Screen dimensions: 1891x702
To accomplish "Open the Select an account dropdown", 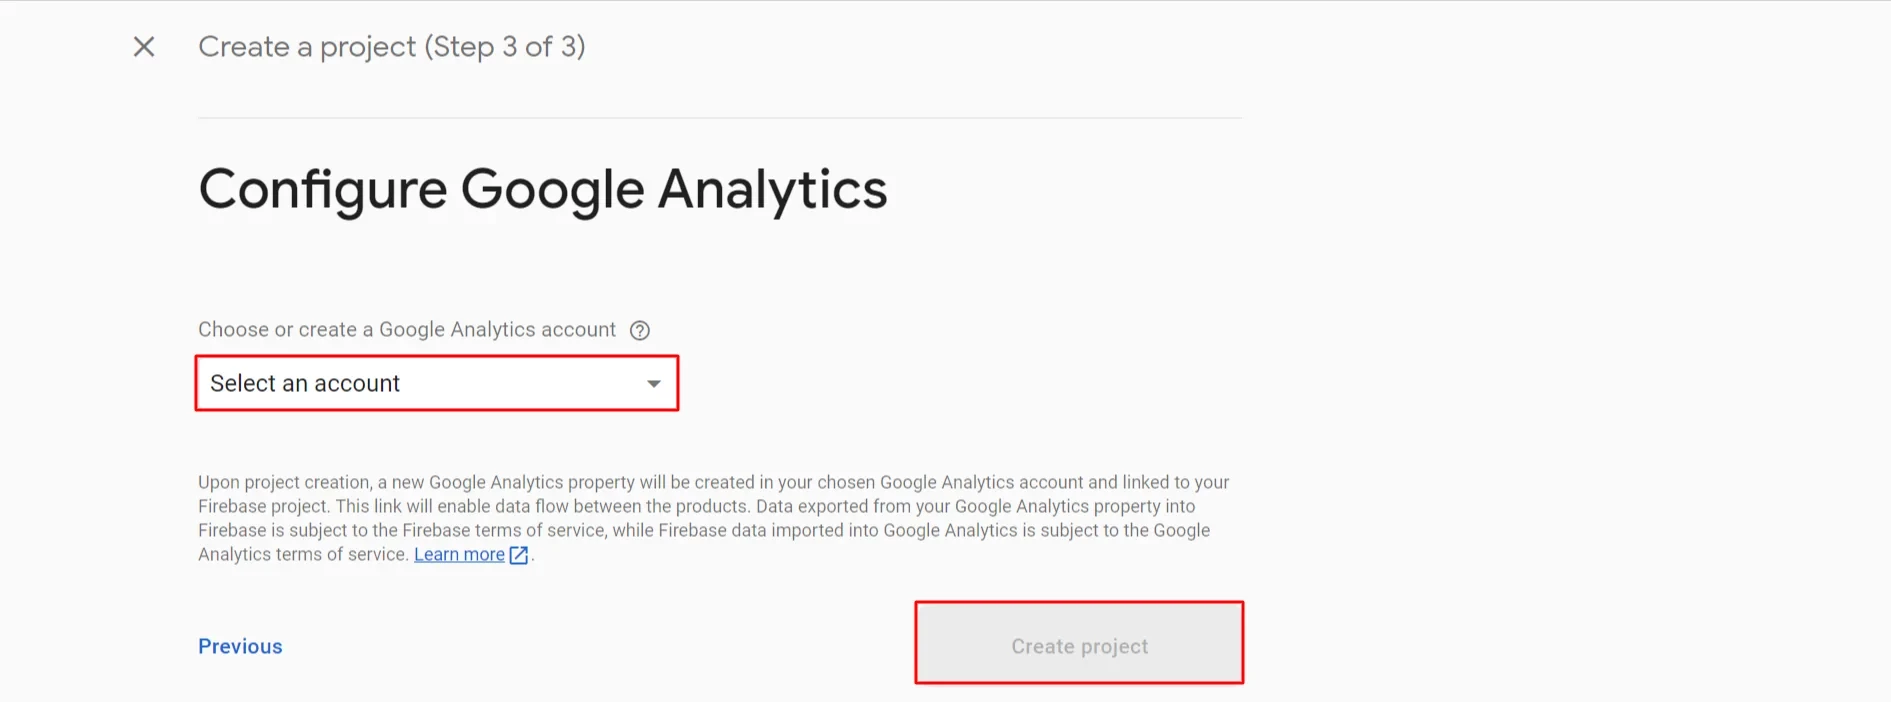I will click(436, 383).
